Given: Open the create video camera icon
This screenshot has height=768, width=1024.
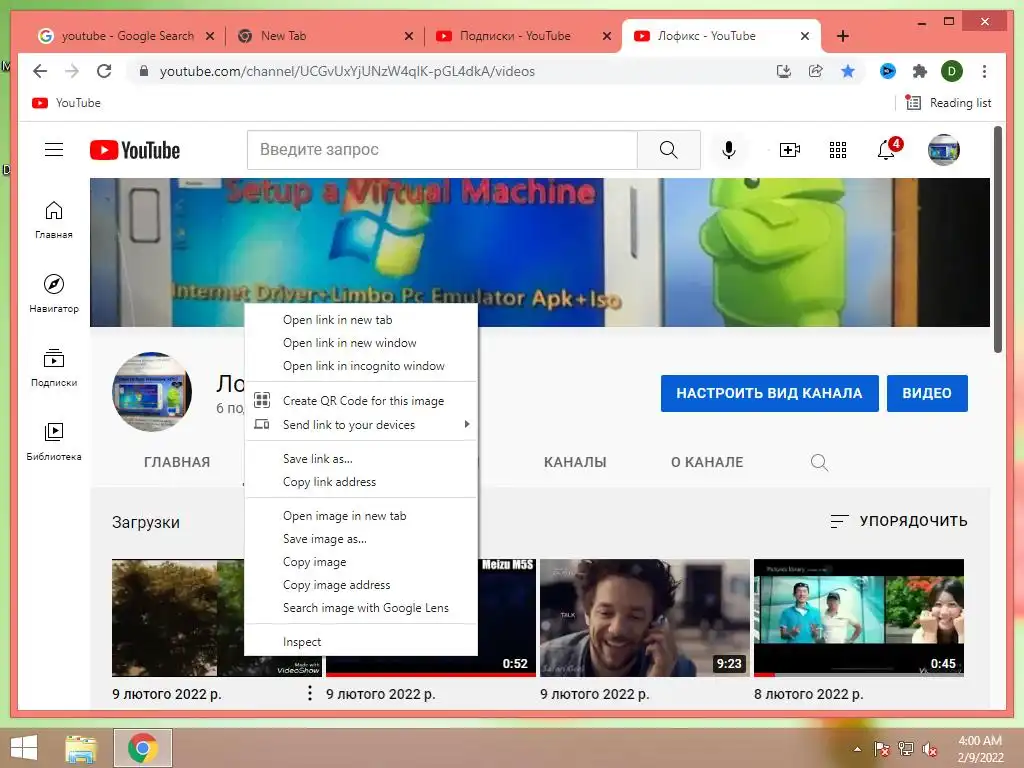Looking at the screenshot, I should pyautogui.click(x=790, y=150).
